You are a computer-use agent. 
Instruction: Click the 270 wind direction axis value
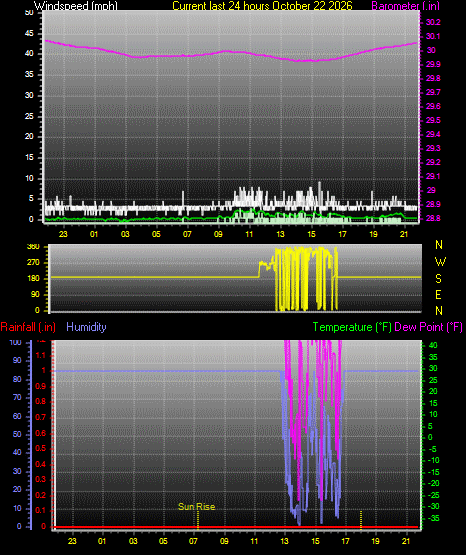pyautogui.click(x=33, y=263)
